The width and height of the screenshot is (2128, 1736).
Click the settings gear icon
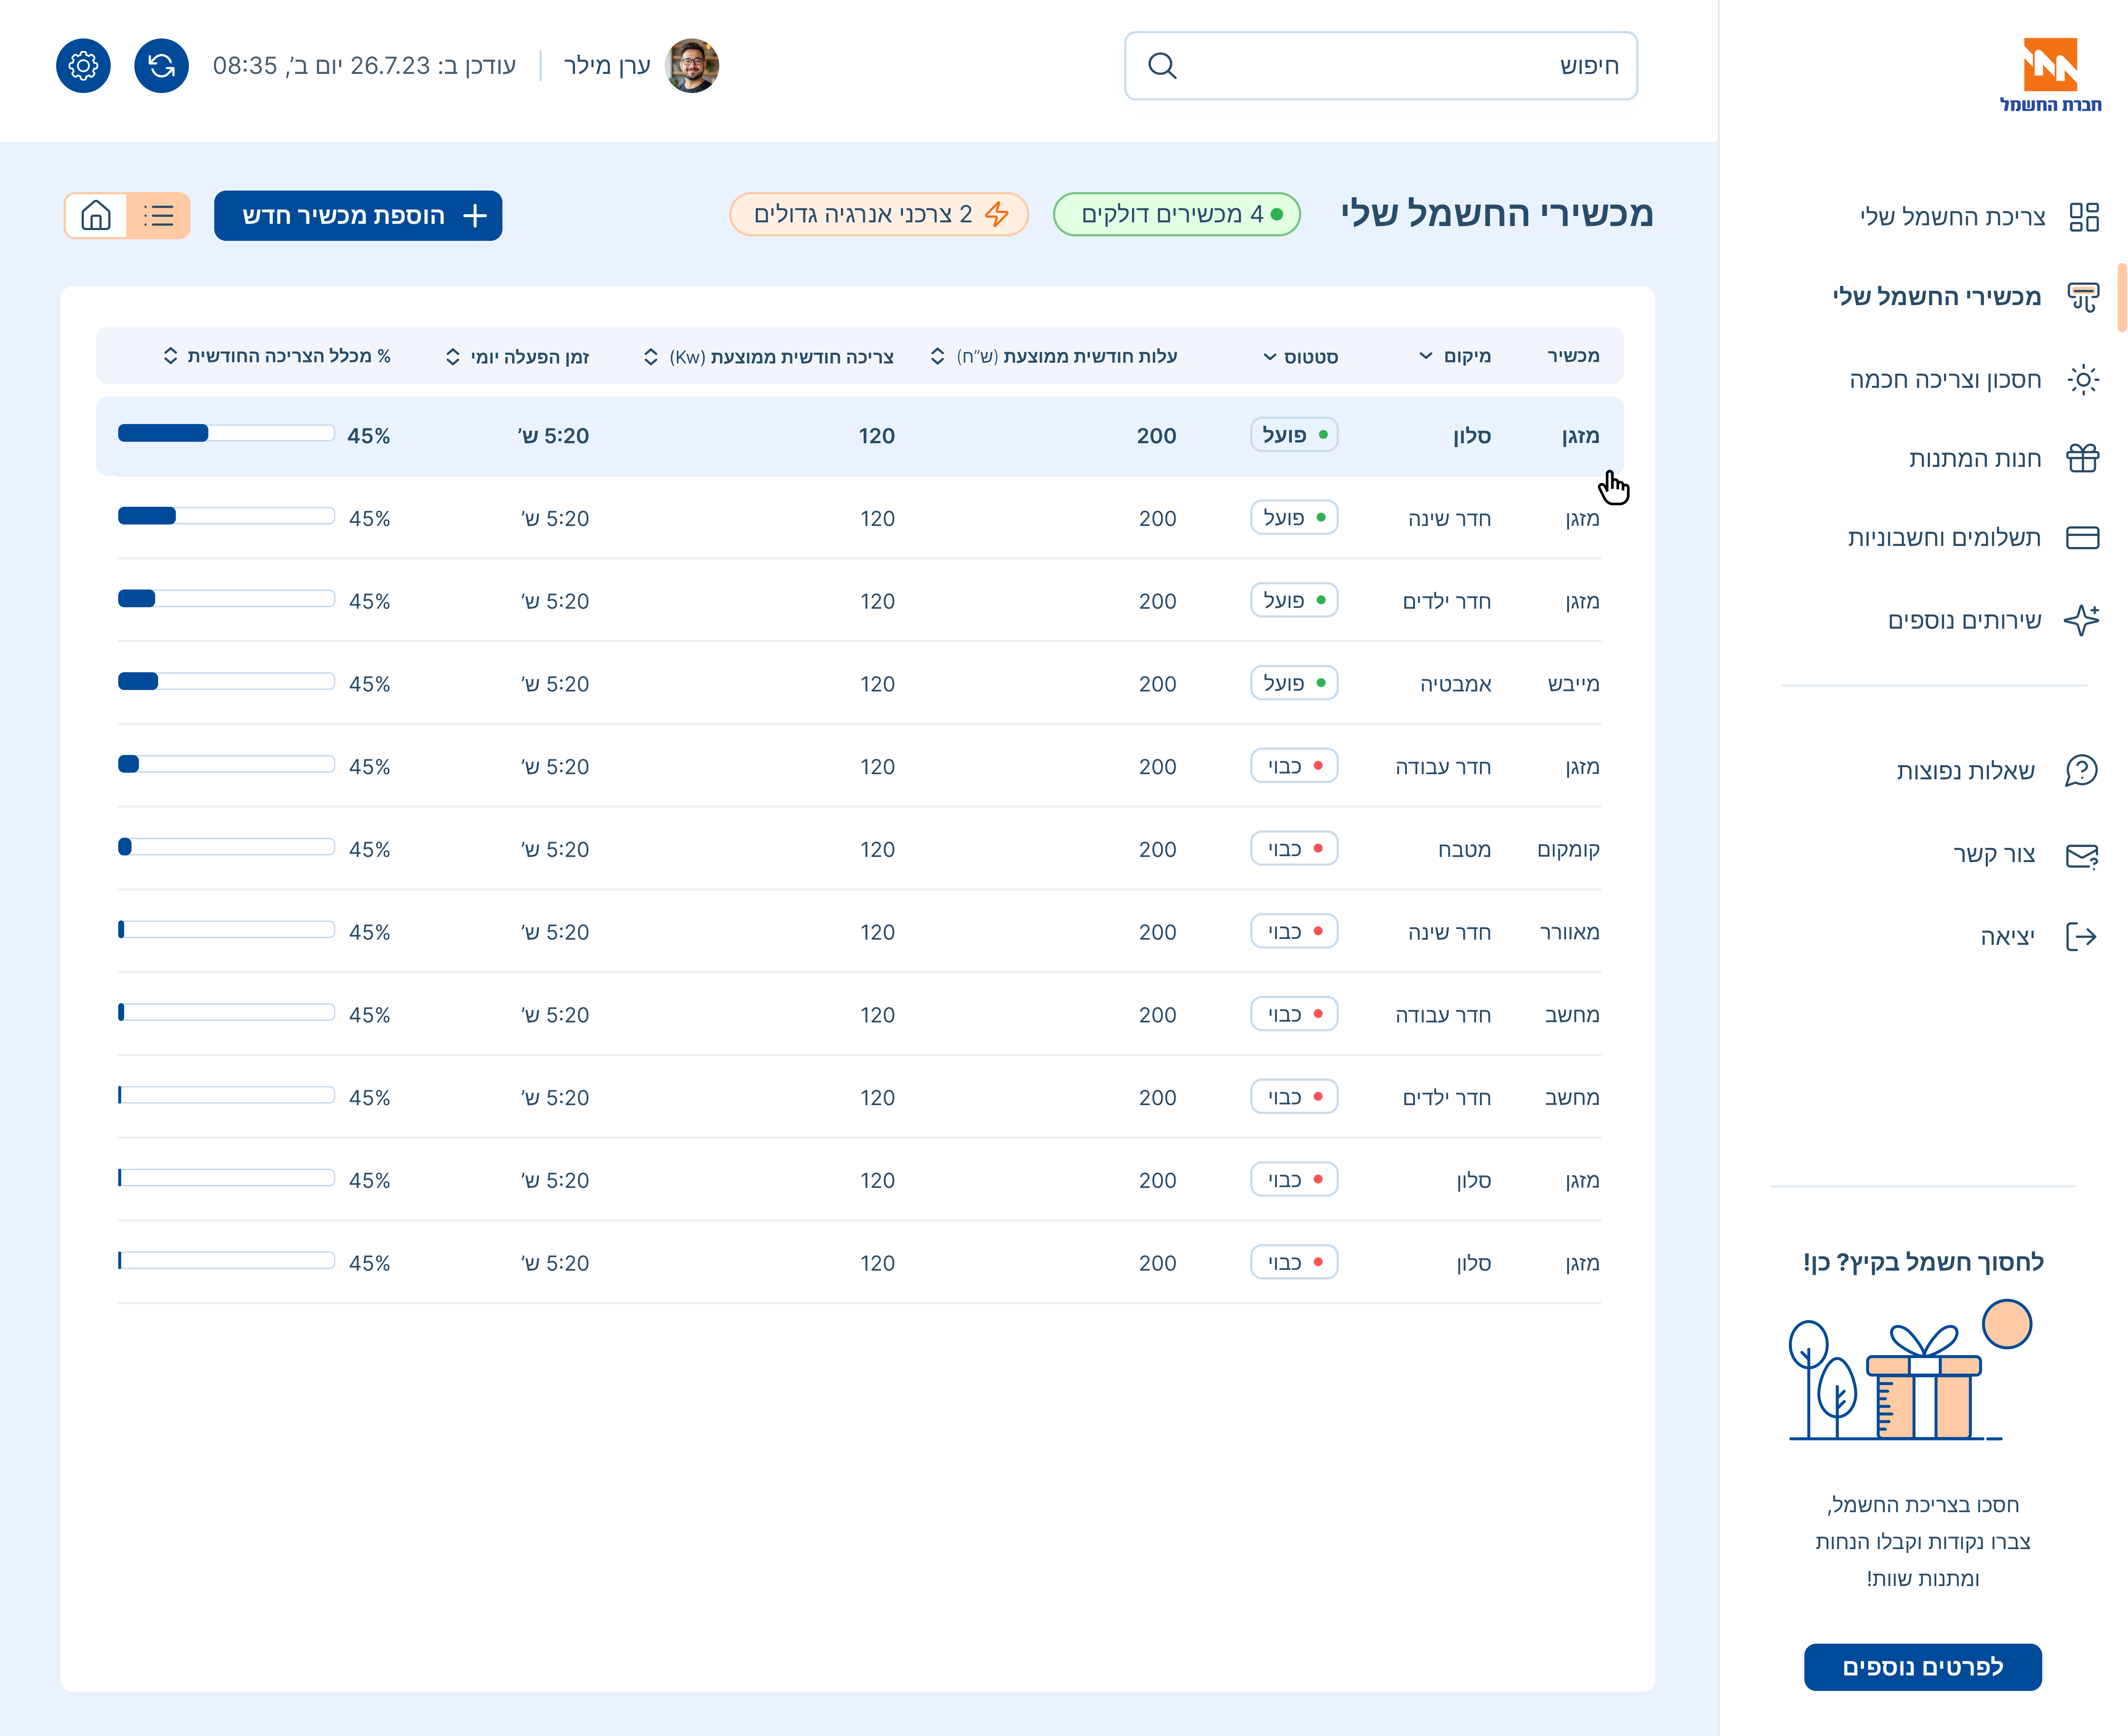tap(83, 66)
